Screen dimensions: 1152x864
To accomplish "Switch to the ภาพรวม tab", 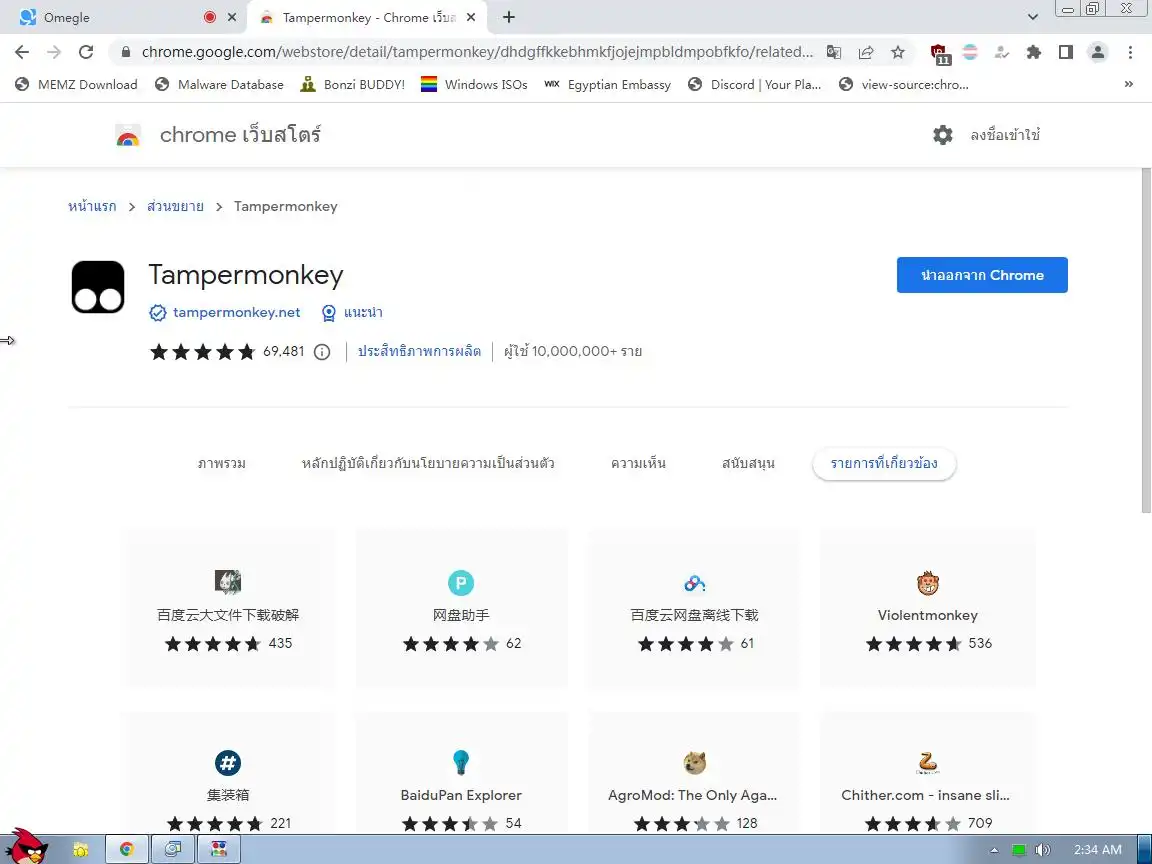I will tap(221, 464).
